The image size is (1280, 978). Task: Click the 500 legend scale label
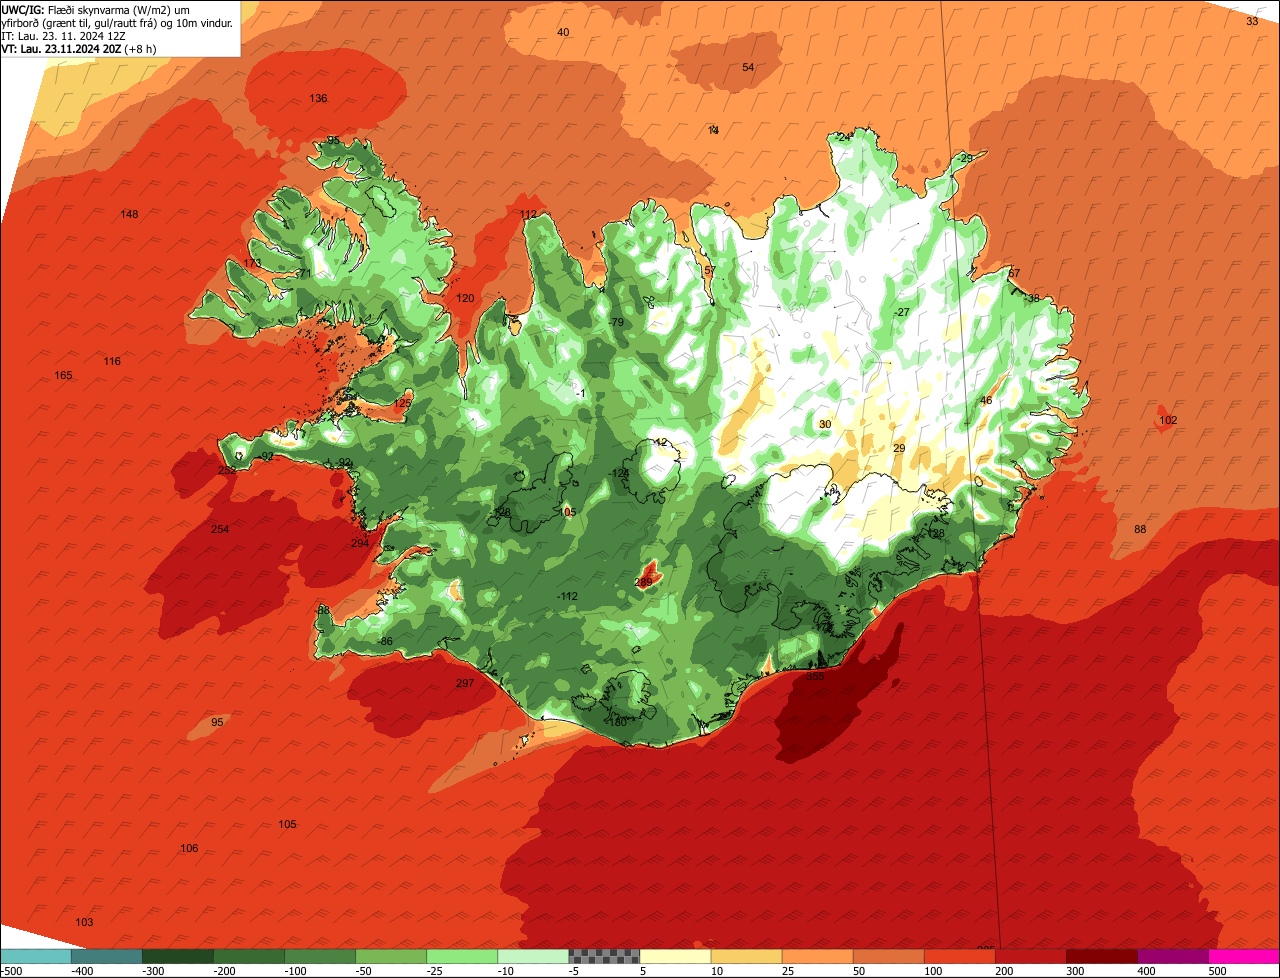[x=1217, y=971]
